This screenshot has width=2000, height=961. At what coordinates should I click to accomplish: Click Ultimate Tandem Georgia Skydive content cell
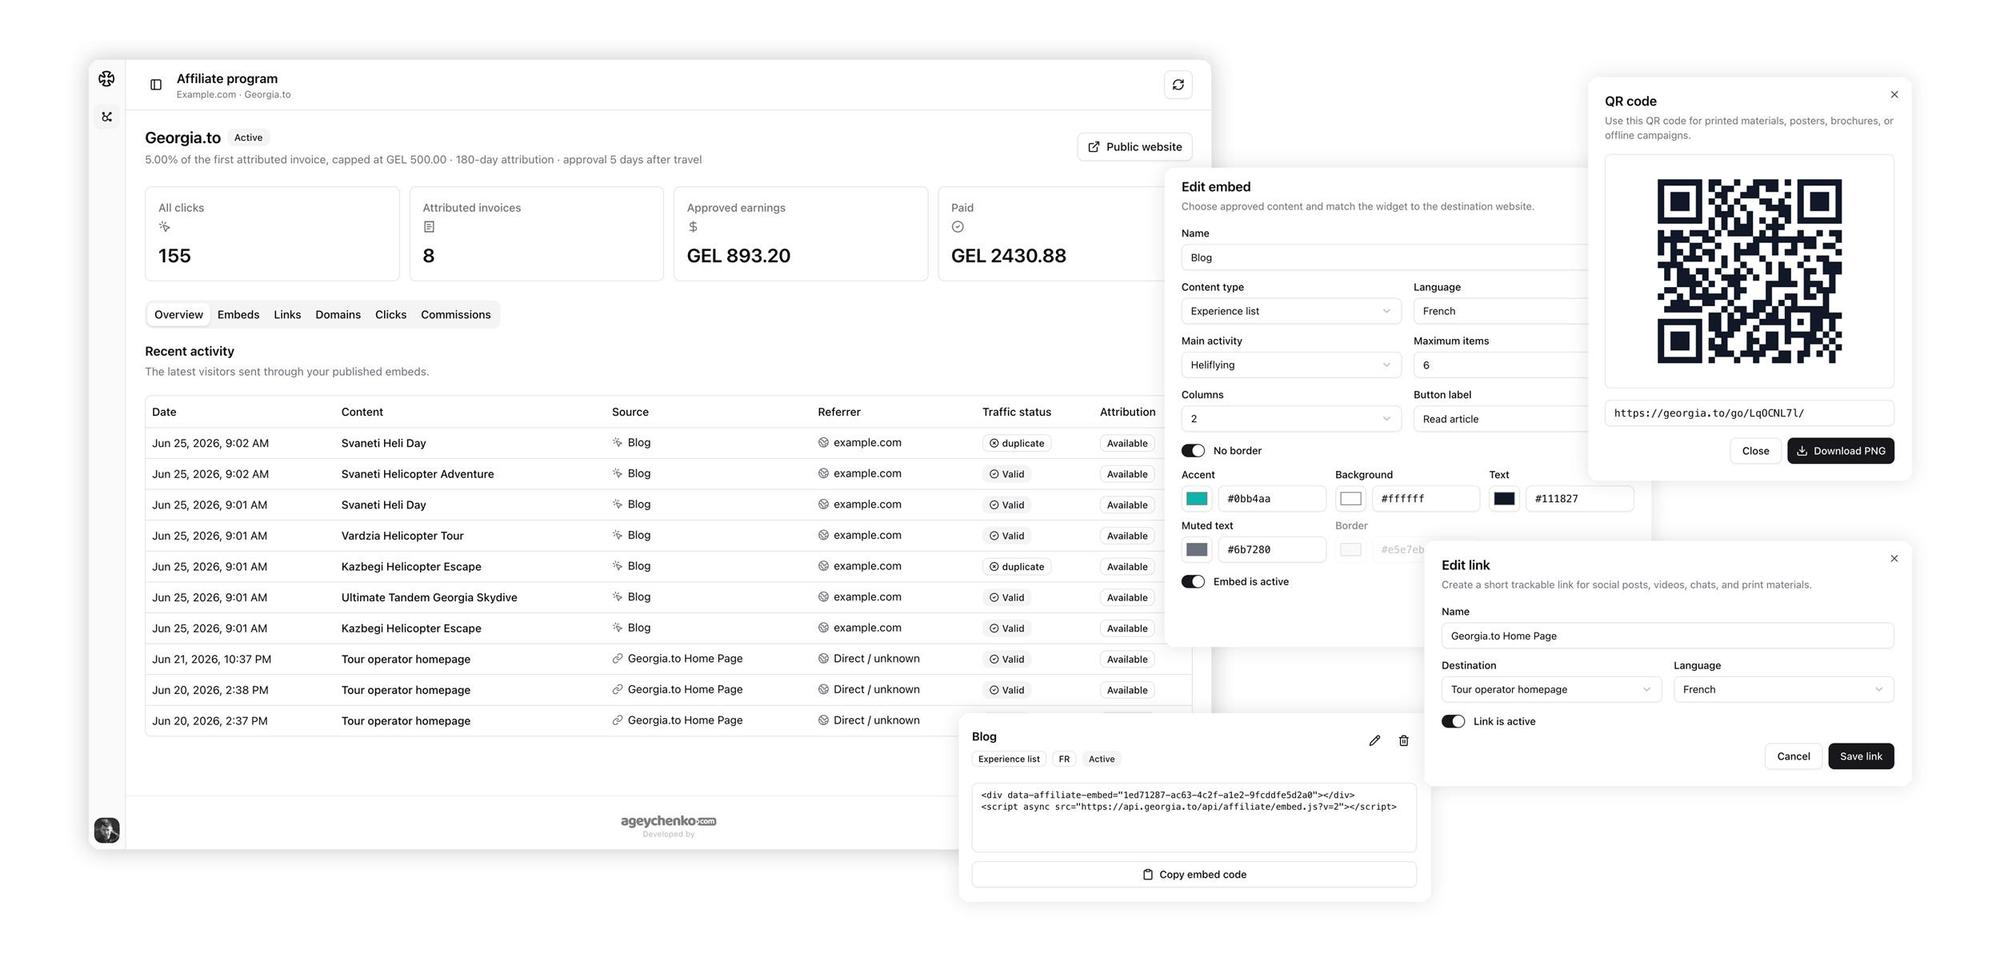[429, 598]
